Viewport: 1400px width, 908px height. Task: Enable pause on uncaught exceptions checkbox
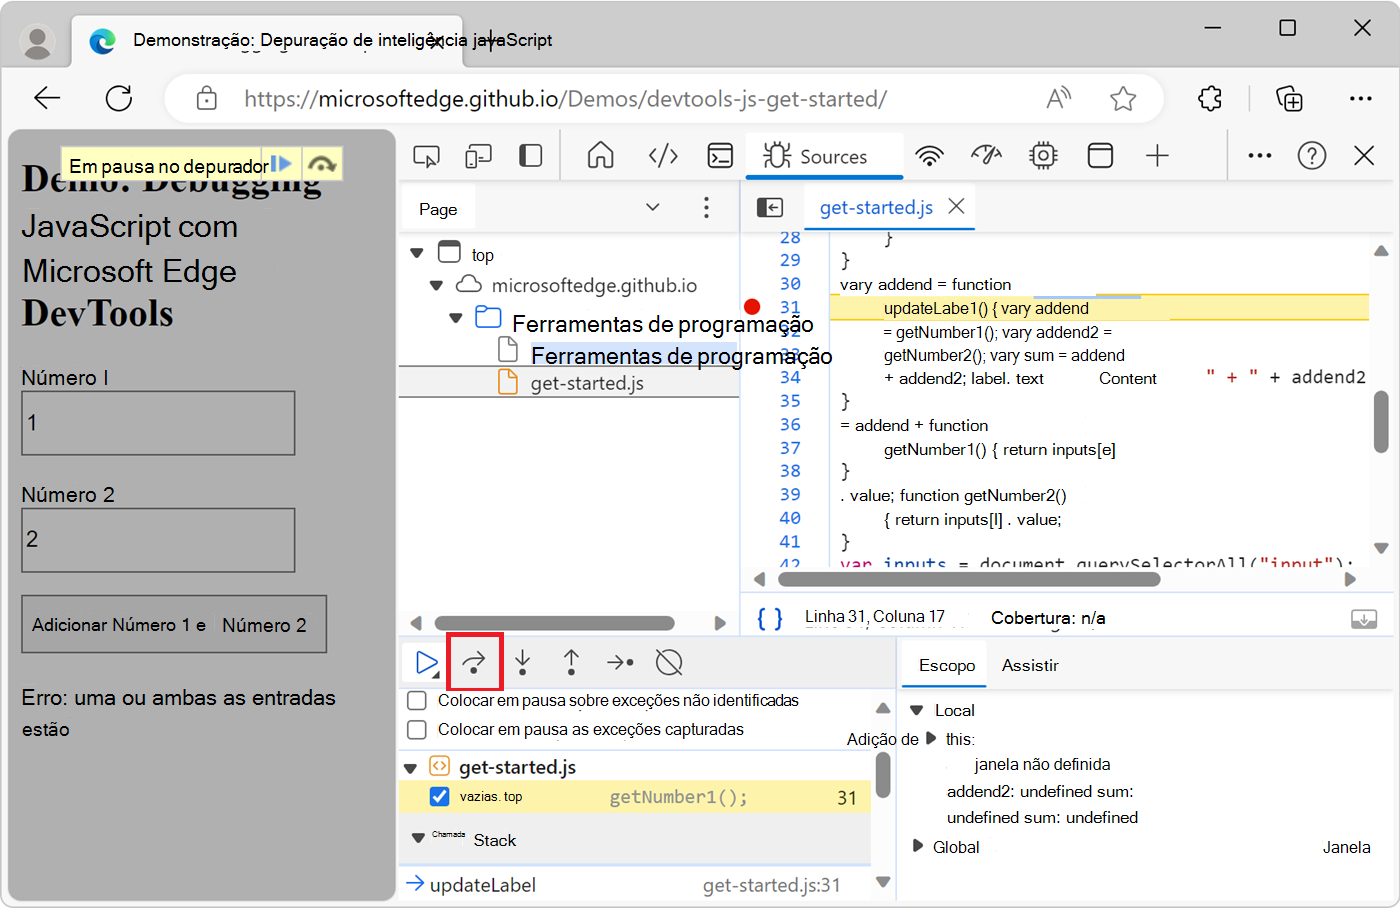(x=417, y=701)
